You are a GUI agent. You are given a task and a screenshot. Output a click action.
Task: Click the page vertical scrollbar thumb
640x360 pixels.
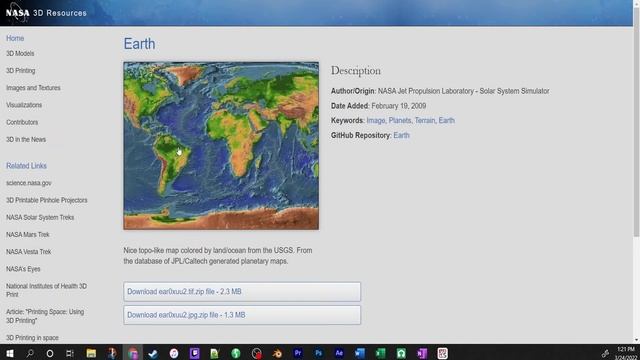[636, 121]
